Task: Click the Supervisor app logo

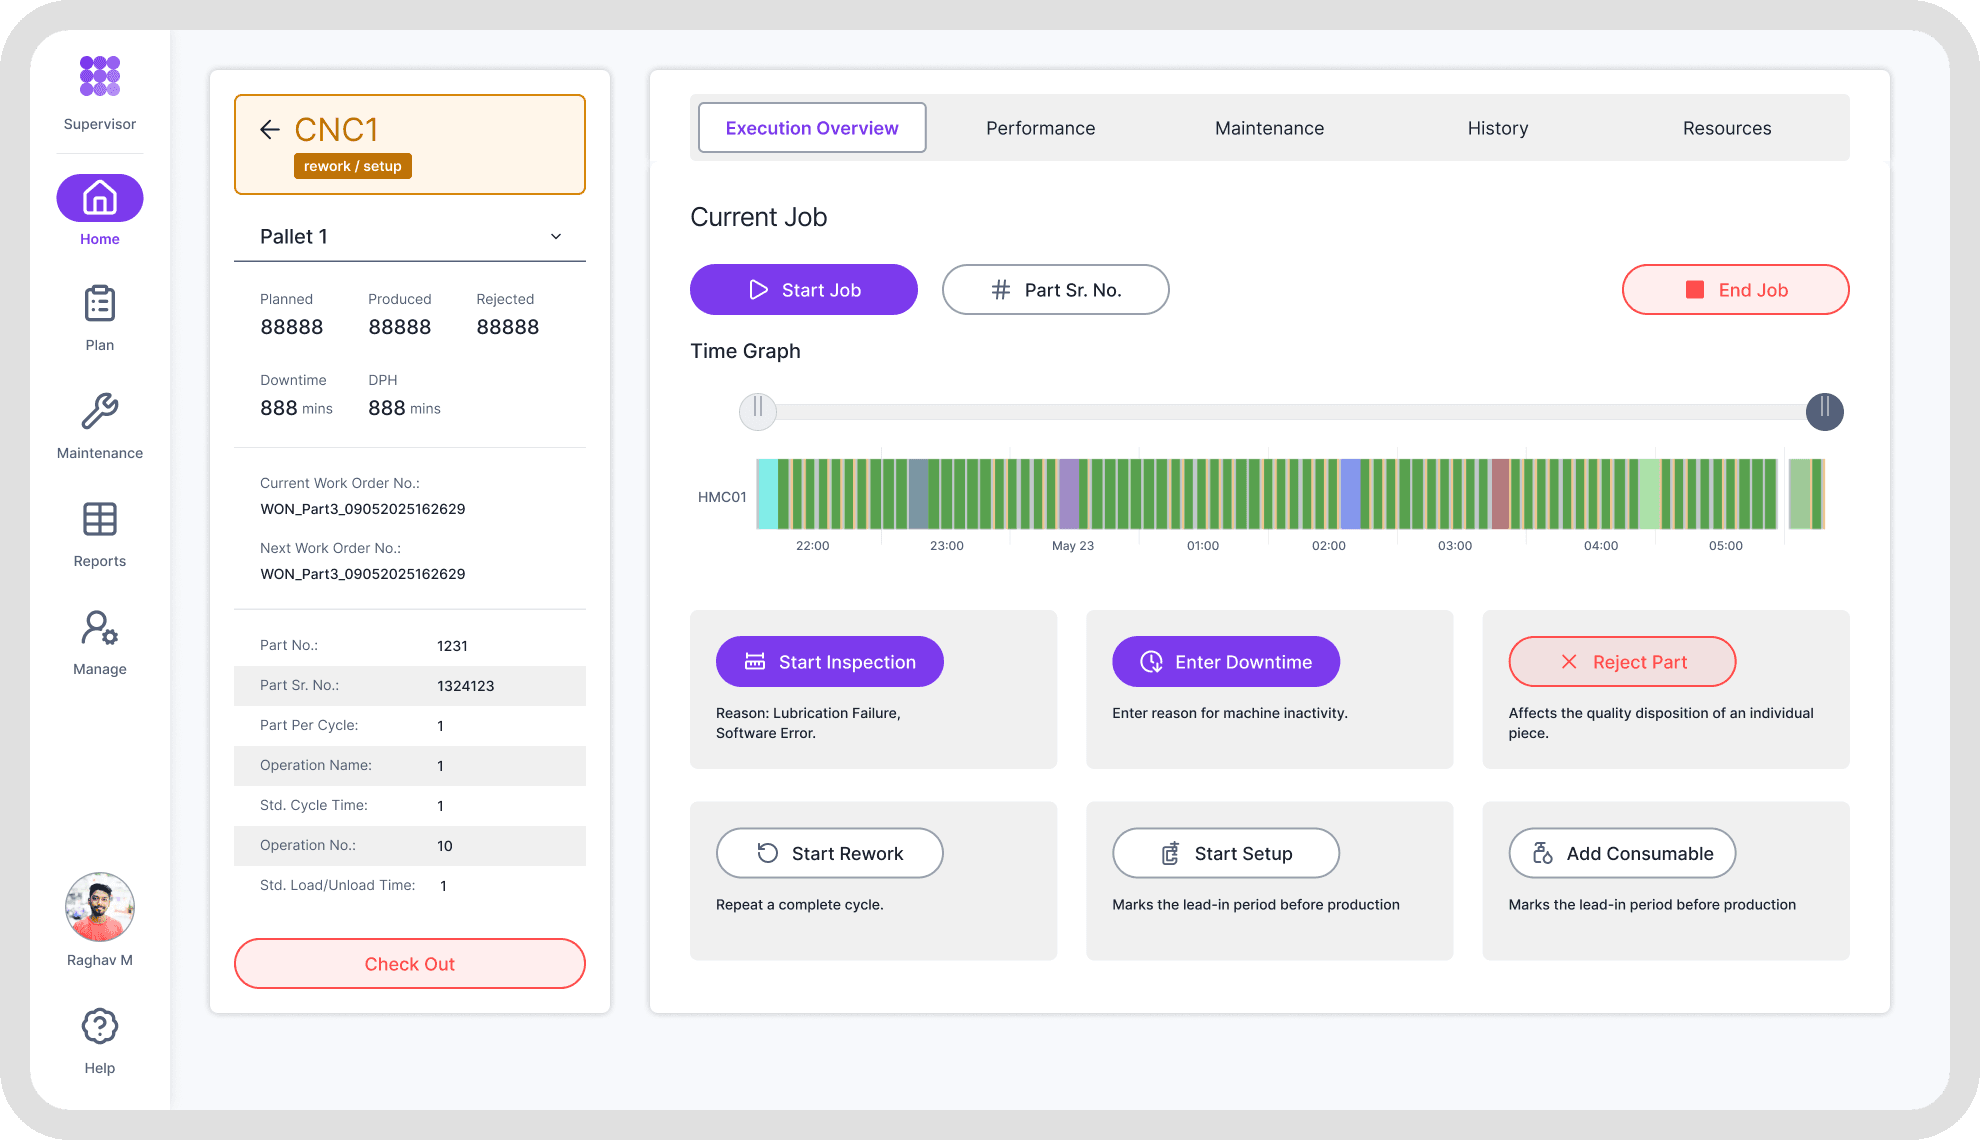Action: (x=100, y=77)
